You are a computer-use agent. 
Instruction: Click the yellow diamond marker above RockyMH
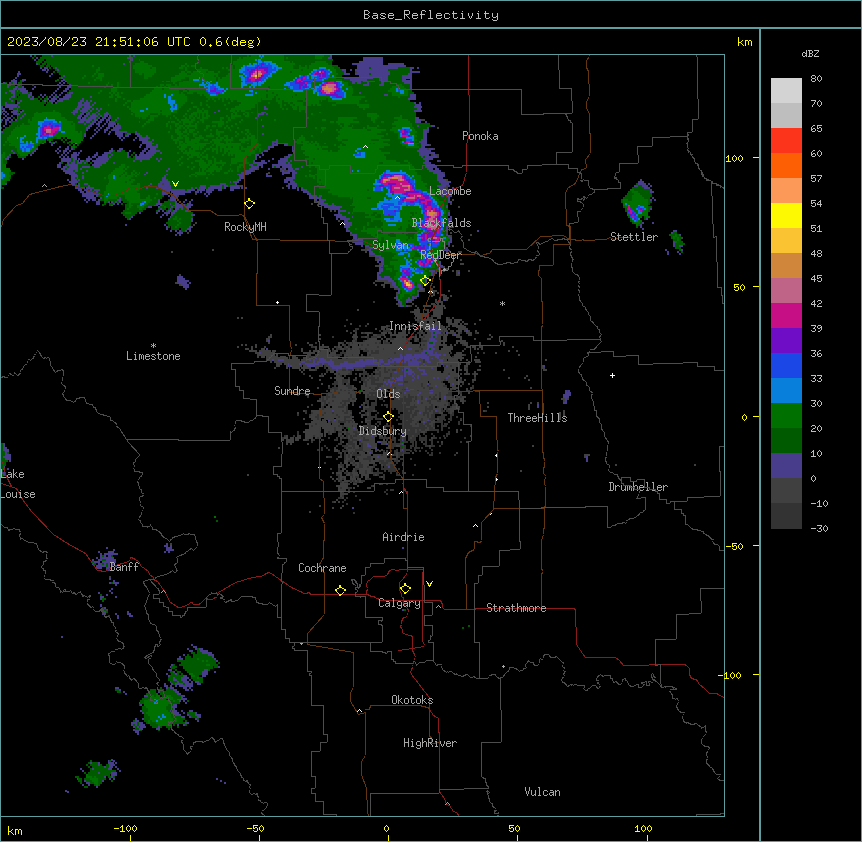250,204
